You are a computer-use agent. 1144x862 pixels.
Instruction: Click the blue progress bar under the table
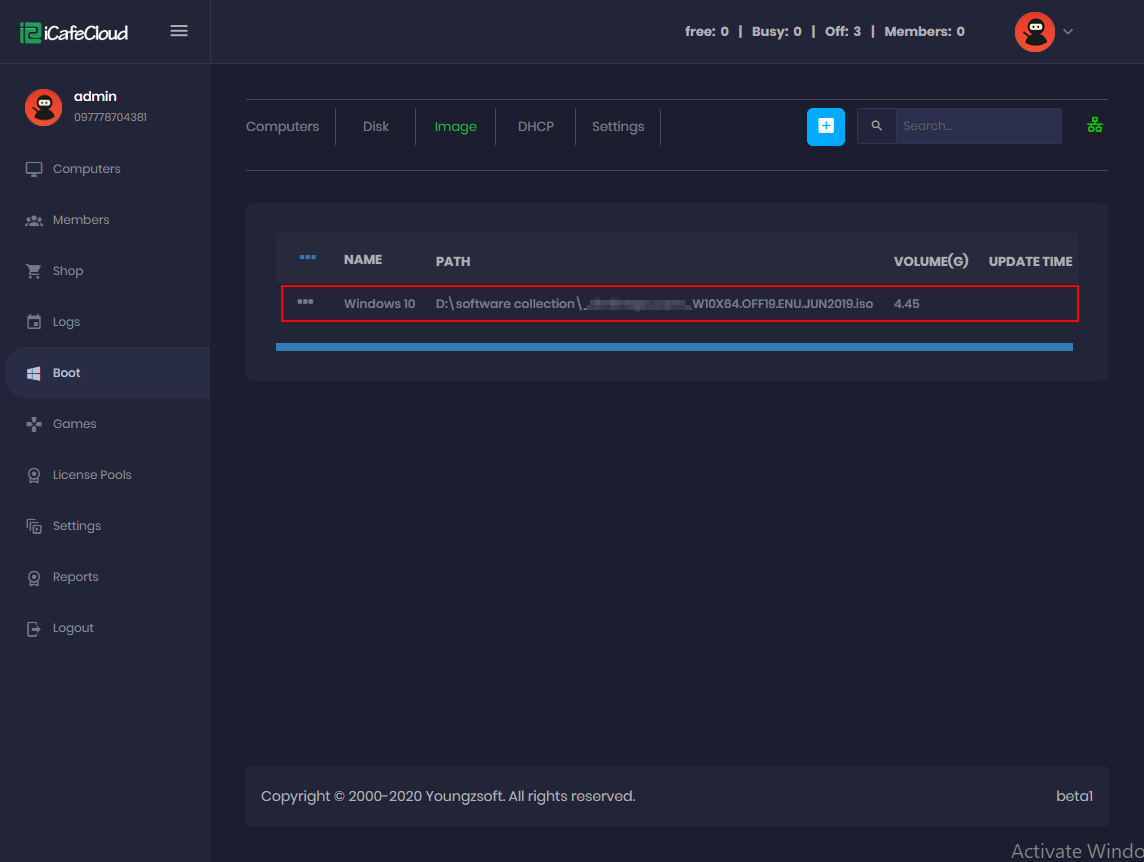pos(674,346)
